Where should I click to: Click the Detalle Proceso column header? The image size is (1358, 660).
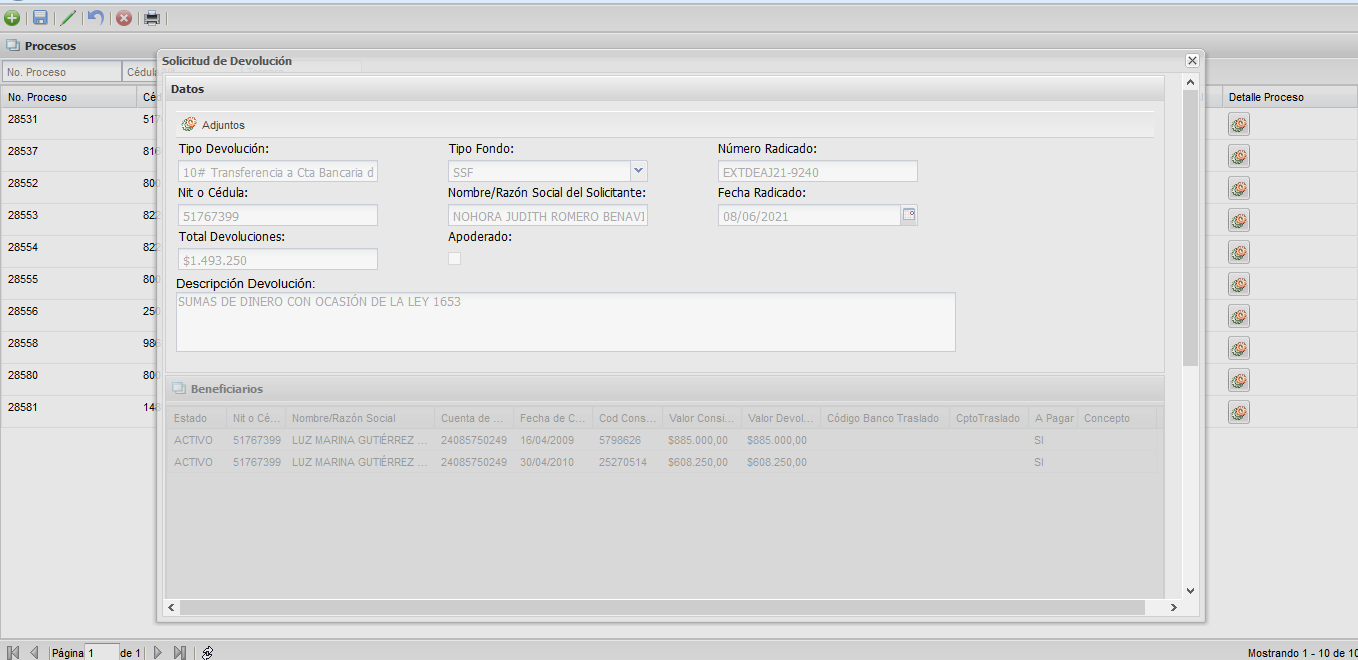coord(1265,97)
